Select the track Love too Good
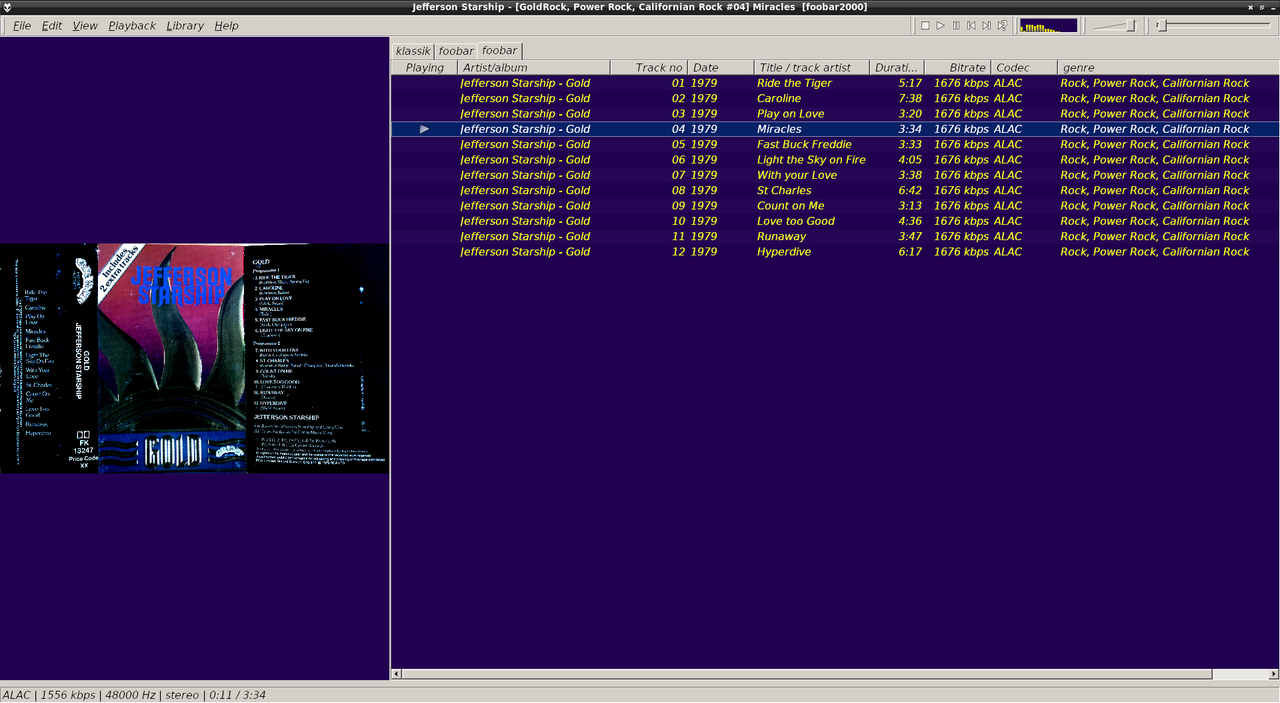The image size is (1280, 703). coord(835,221)
